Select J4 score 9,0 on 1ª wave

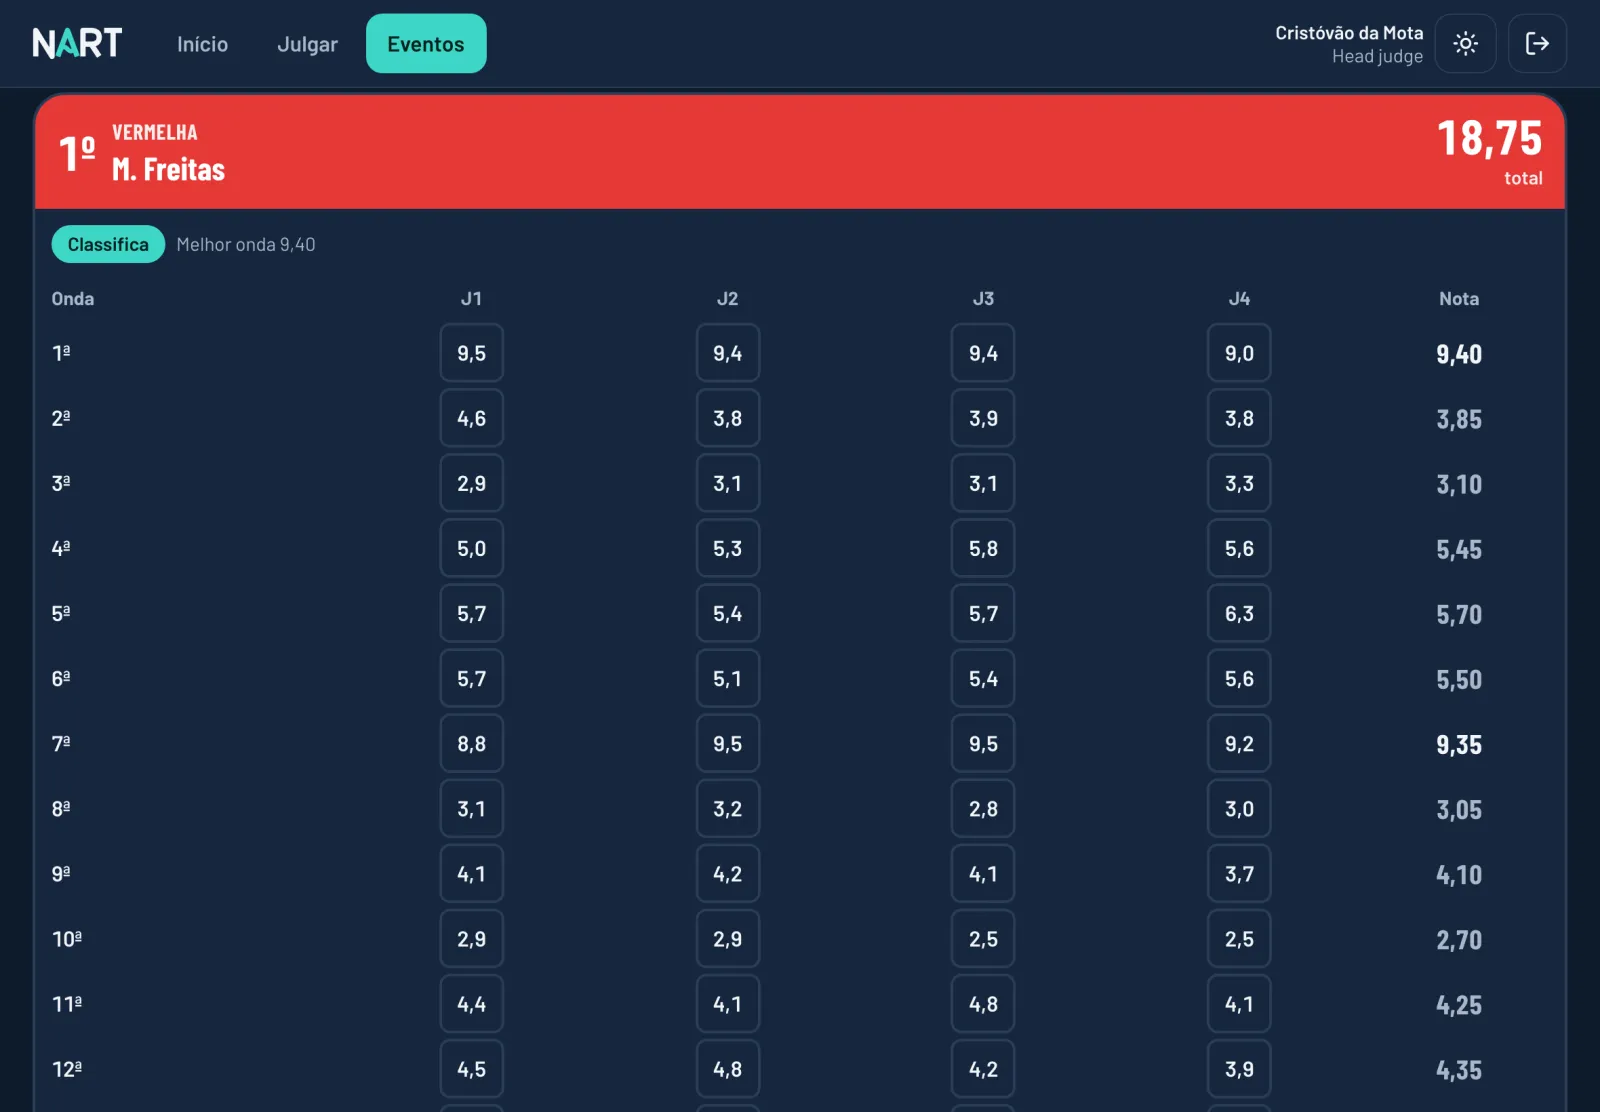(x=1239, y=353)
